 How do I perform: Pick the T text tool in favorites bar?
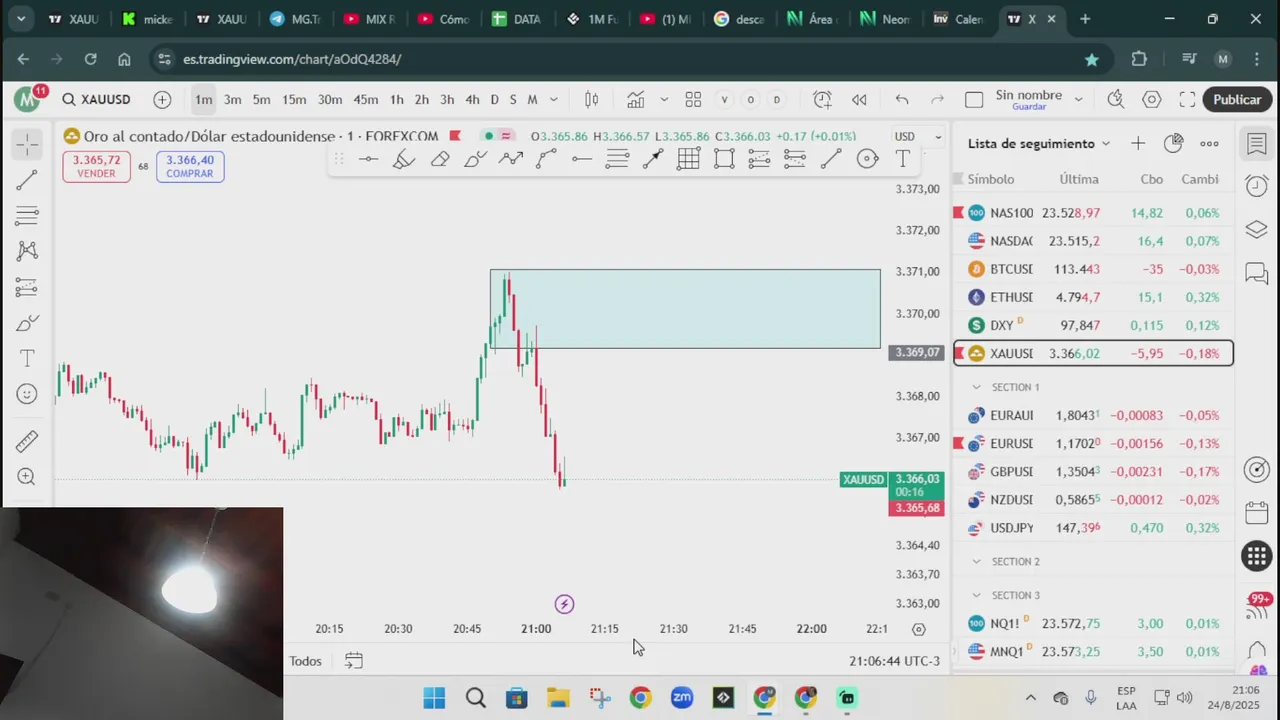[902, 159]
